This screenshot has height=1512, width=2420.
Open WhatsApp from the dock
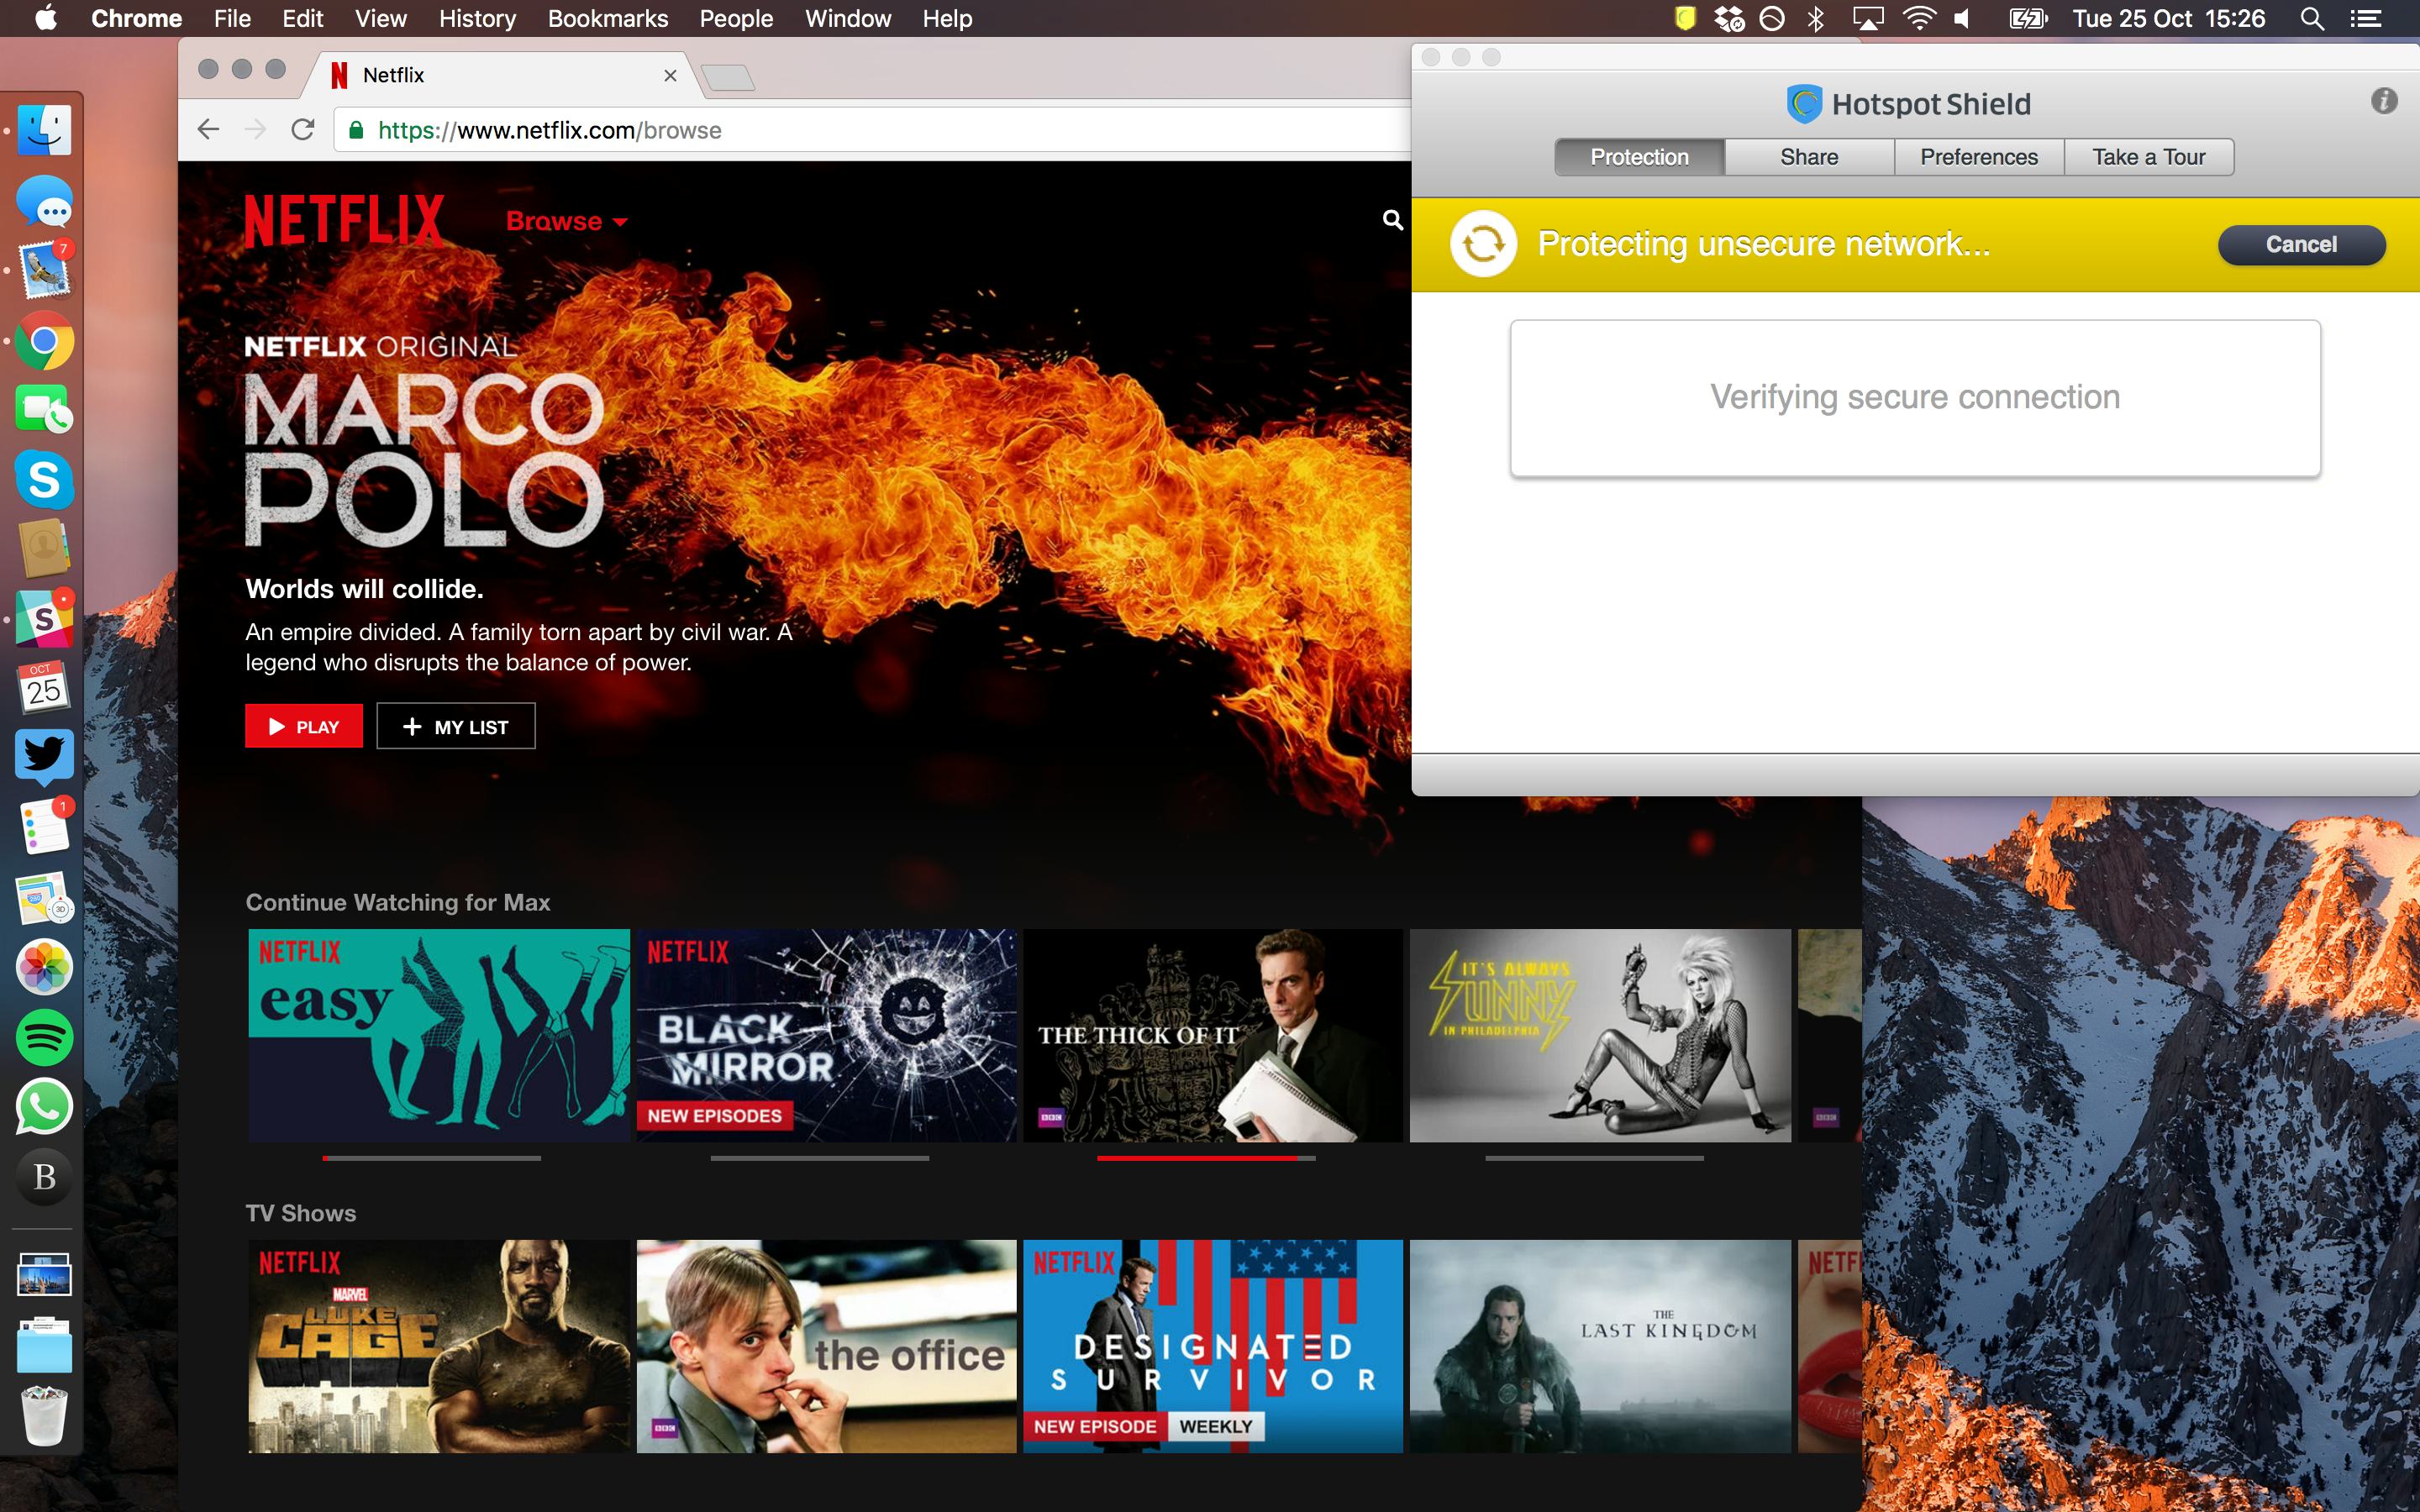pyautogui.click(x=44, y=1107)
